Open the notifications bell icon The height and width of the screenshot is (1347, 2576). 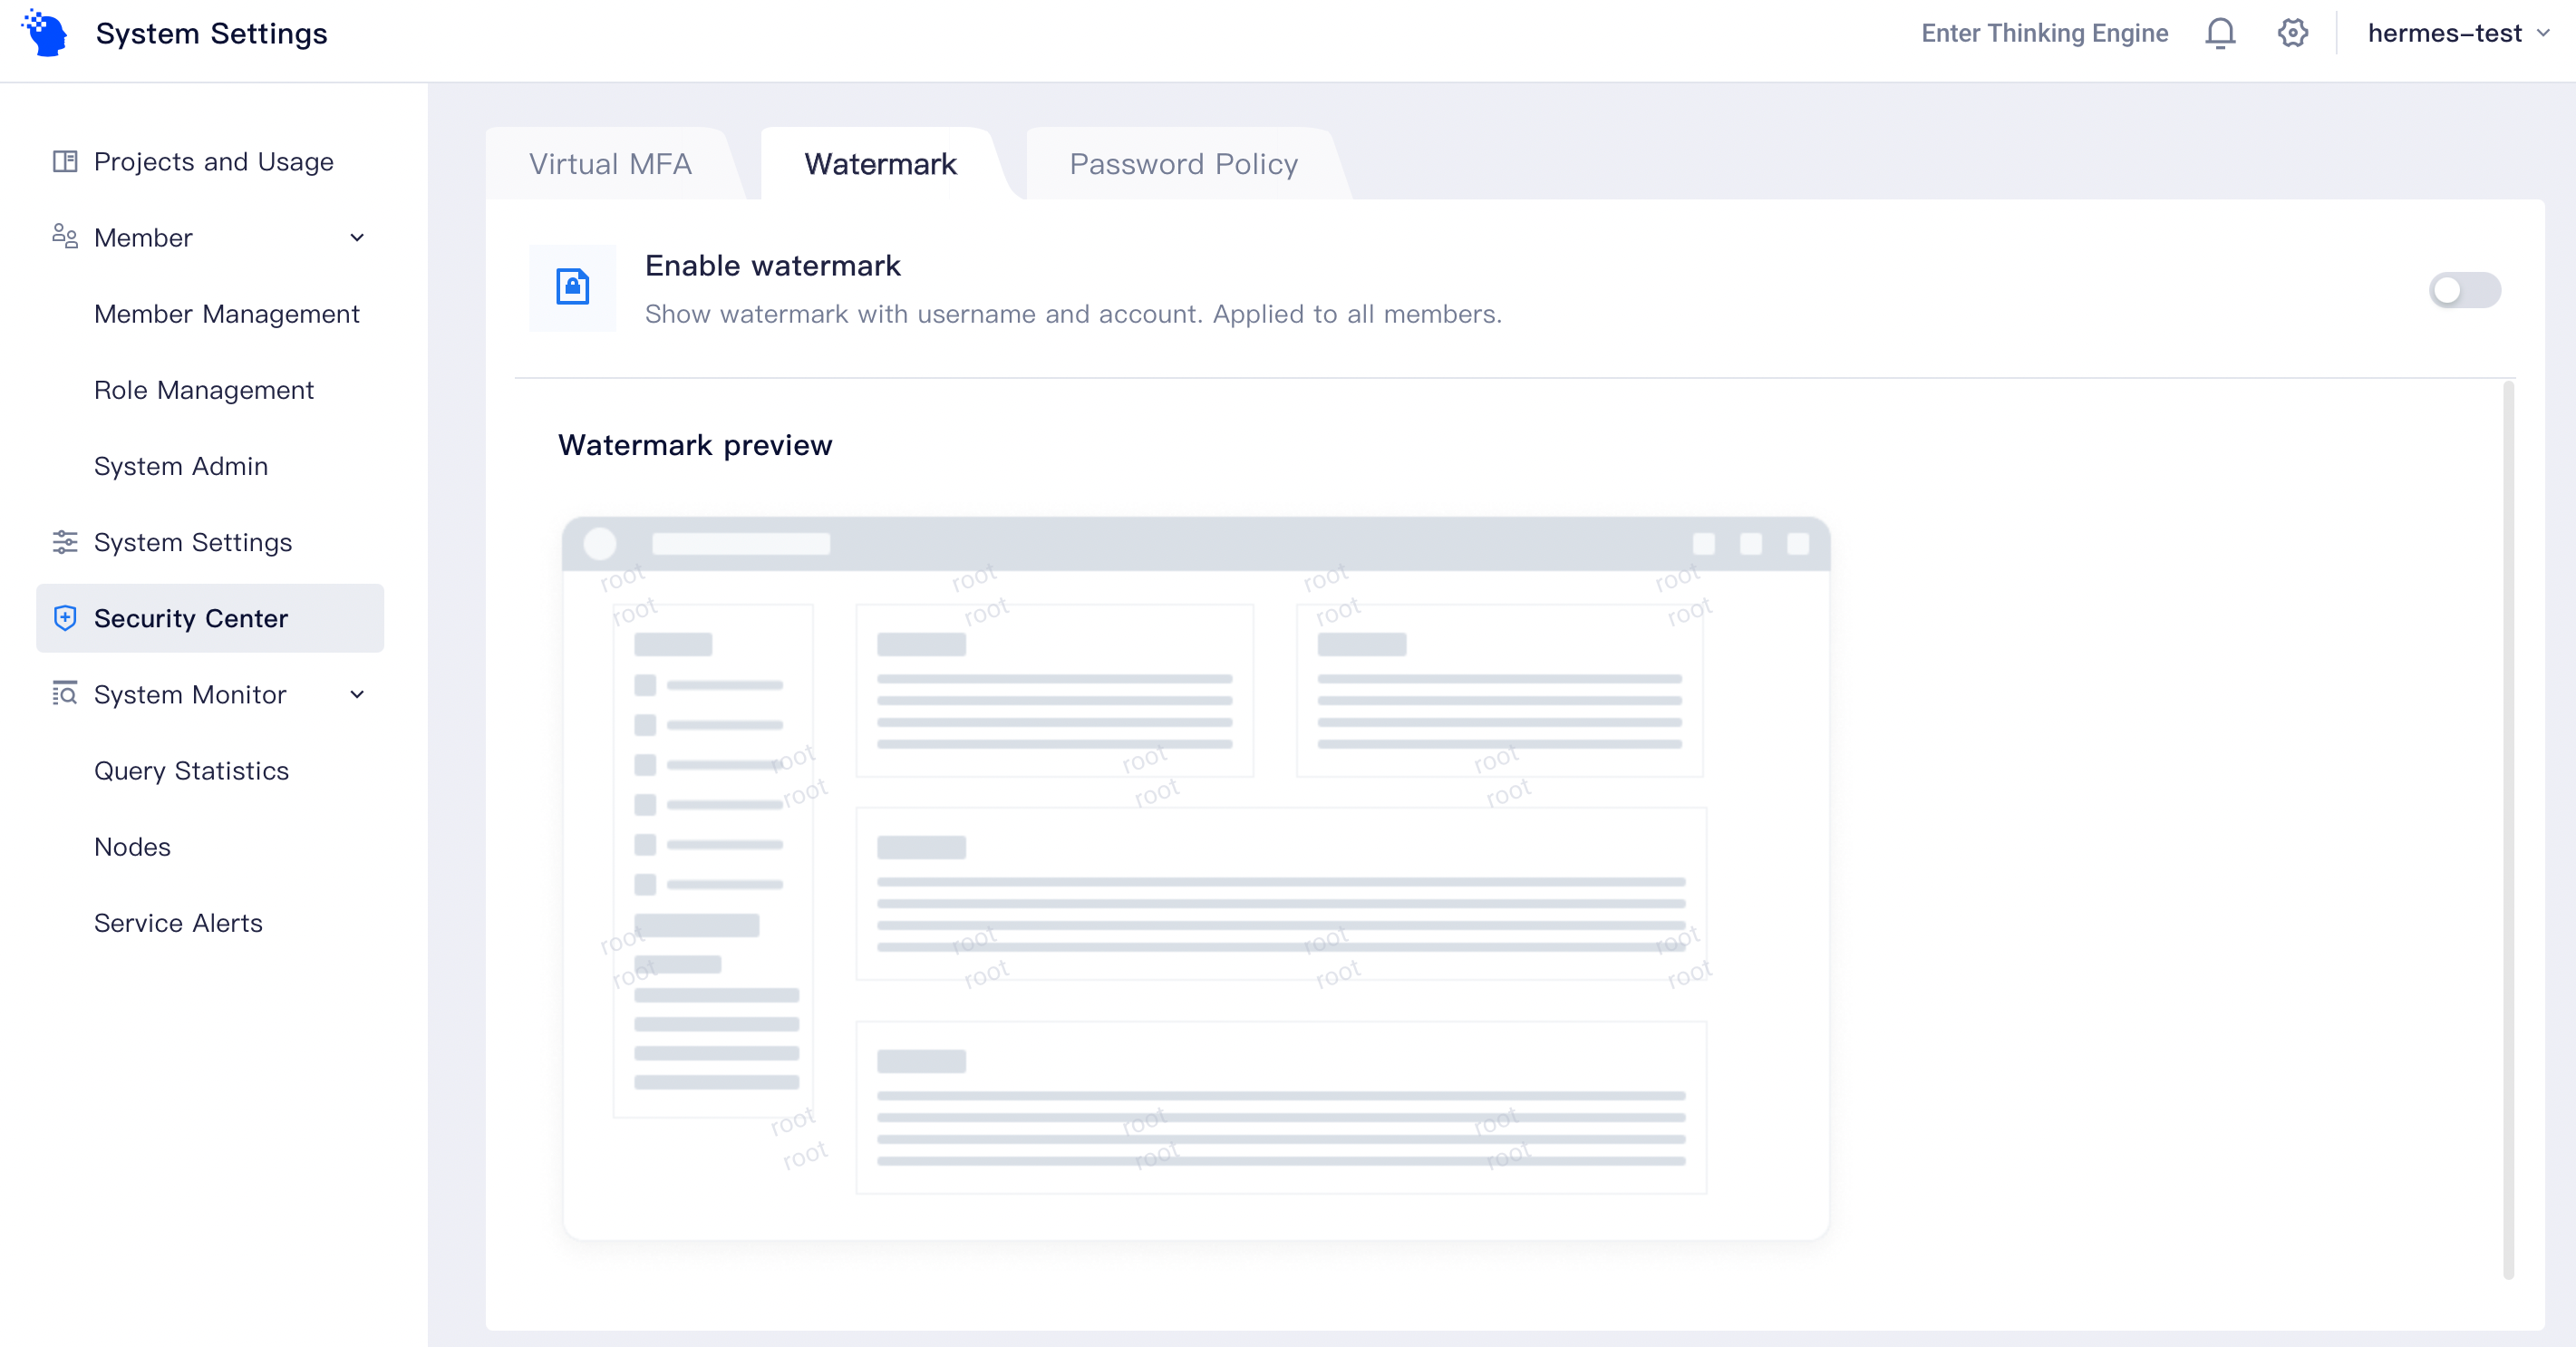click(2220, 33)
